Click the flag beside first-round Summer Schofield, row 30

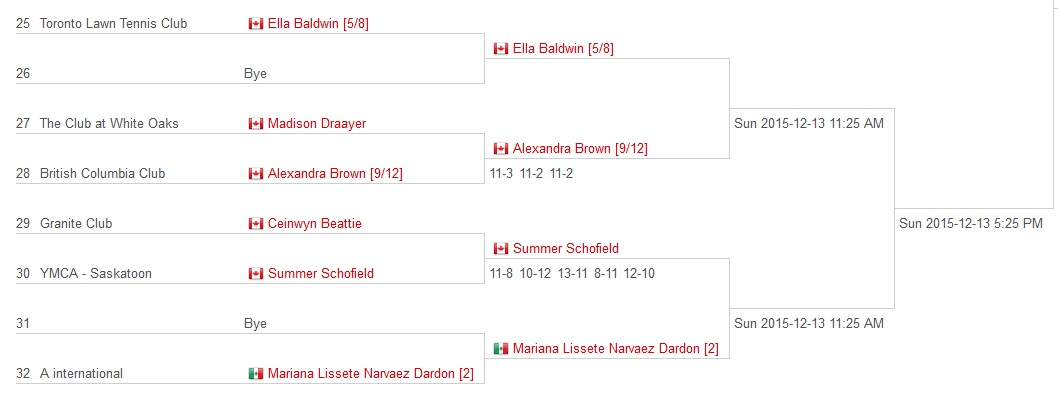pos(256,273)
